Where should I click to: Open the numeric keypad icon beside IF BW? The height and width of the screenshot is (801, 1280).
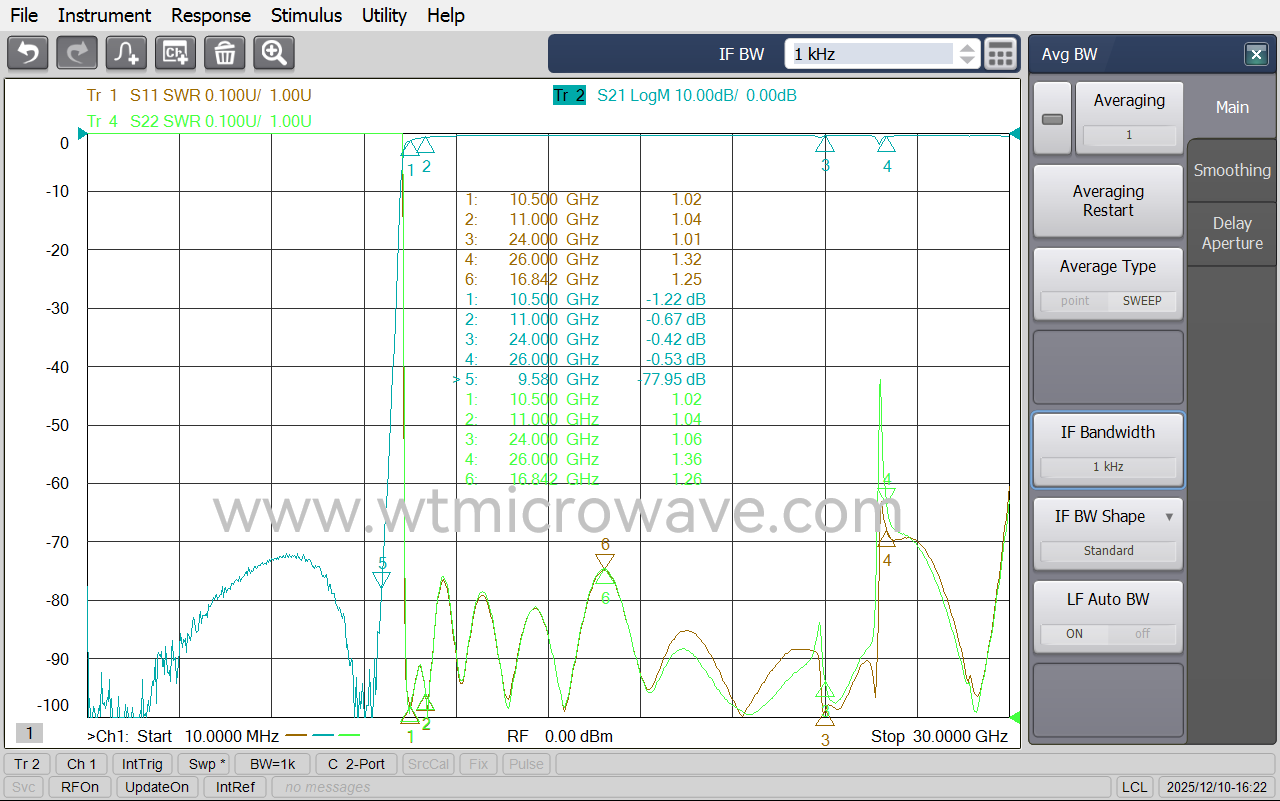point(1000,54)
